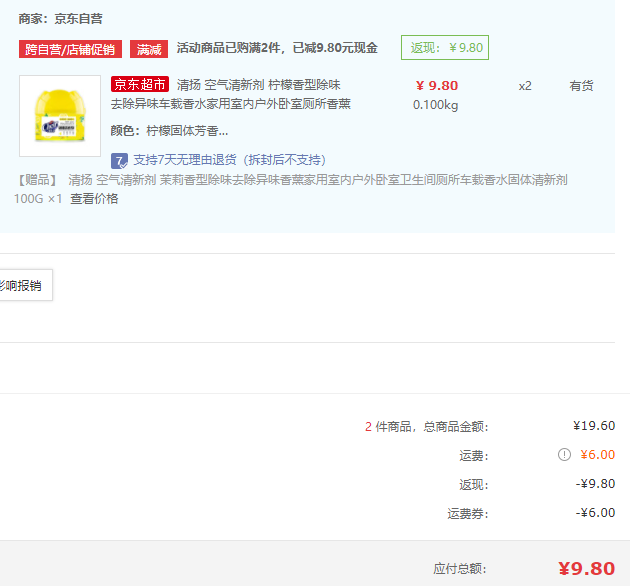Click the total goods amount ¥19.60
This screenshot has height=586, width=630.
click(594, 426)
